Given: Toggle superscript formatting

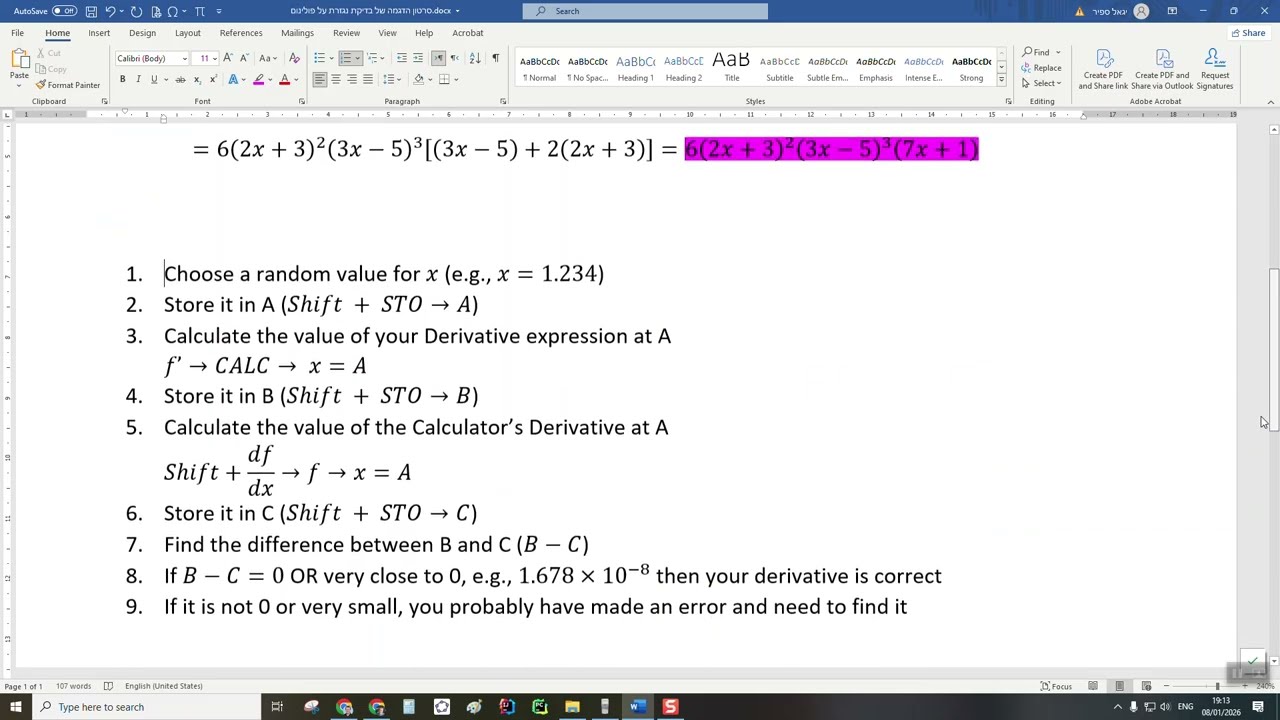Looking at the screenshot, I should 212,79.
